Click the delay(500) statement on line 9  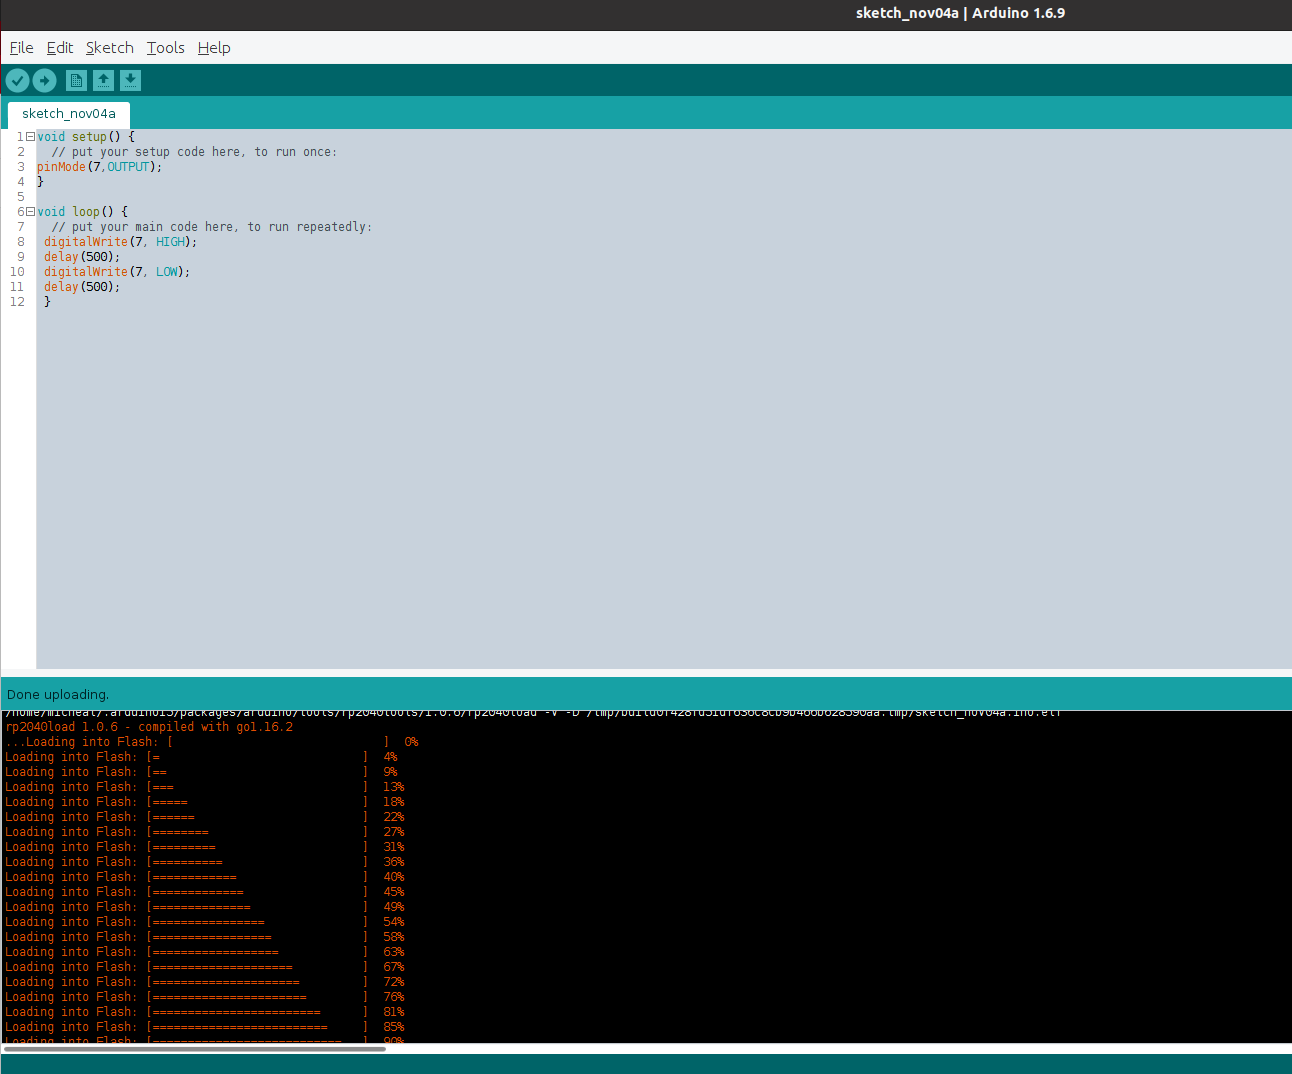coord(80,256)
